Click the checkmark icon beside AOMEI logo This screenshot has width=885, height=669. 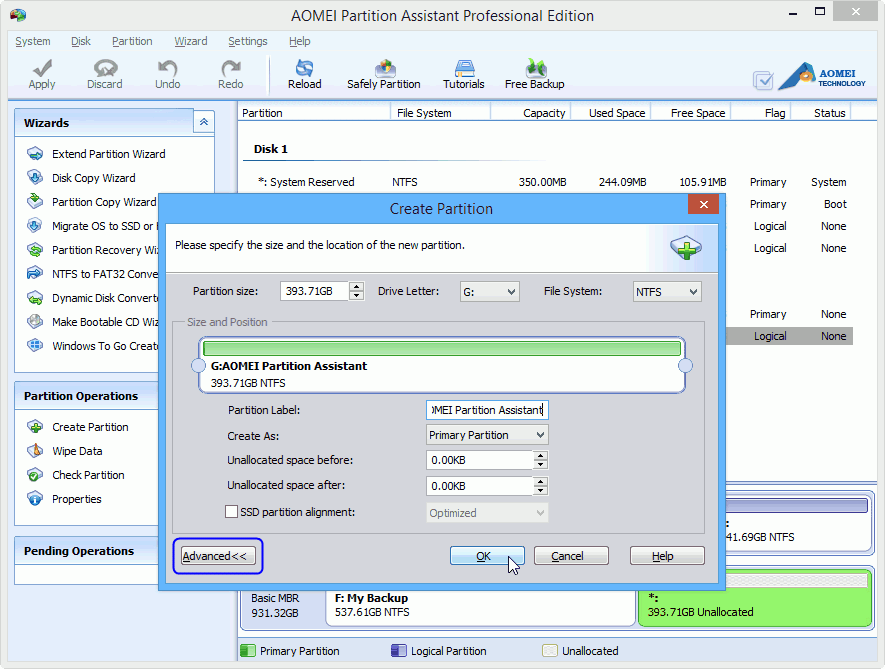[763, 80]
